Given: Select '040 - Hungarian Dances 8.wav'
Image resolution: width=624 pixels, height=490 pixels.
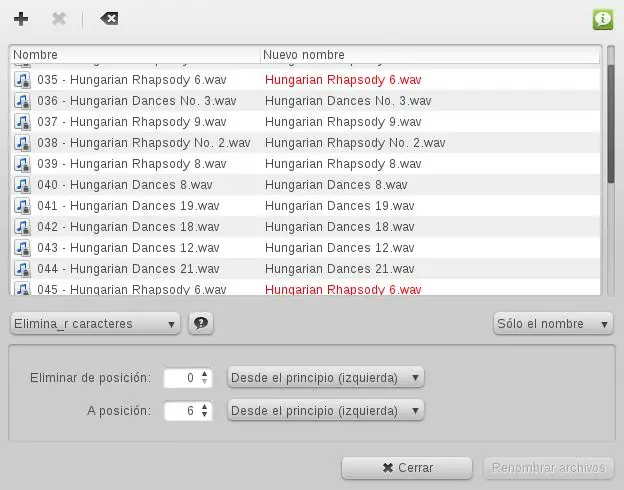Looking at the screenshot, I should pyautogui.click(x=125, y=185).
